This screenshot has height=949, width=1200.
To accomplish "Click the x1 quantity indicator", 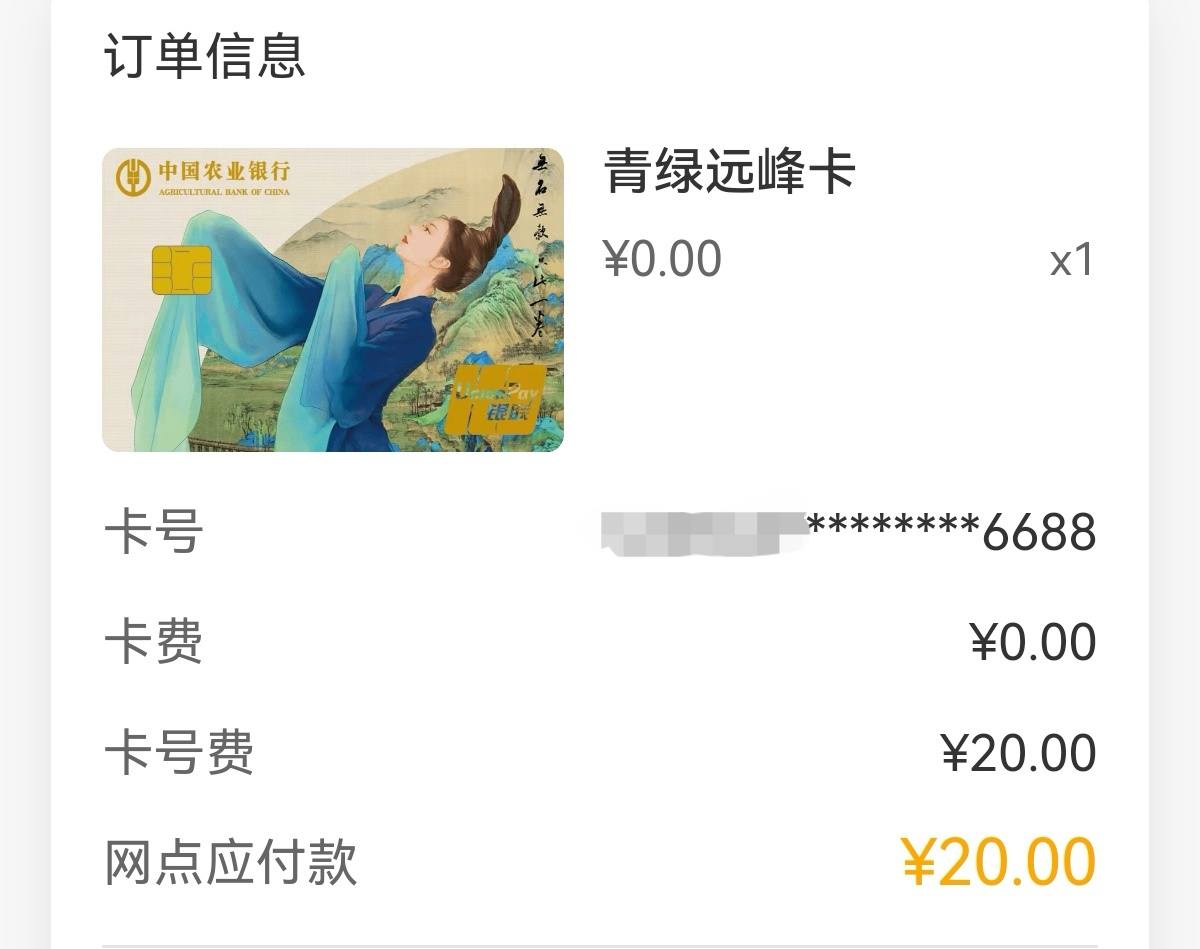I will click(1072, 262).
